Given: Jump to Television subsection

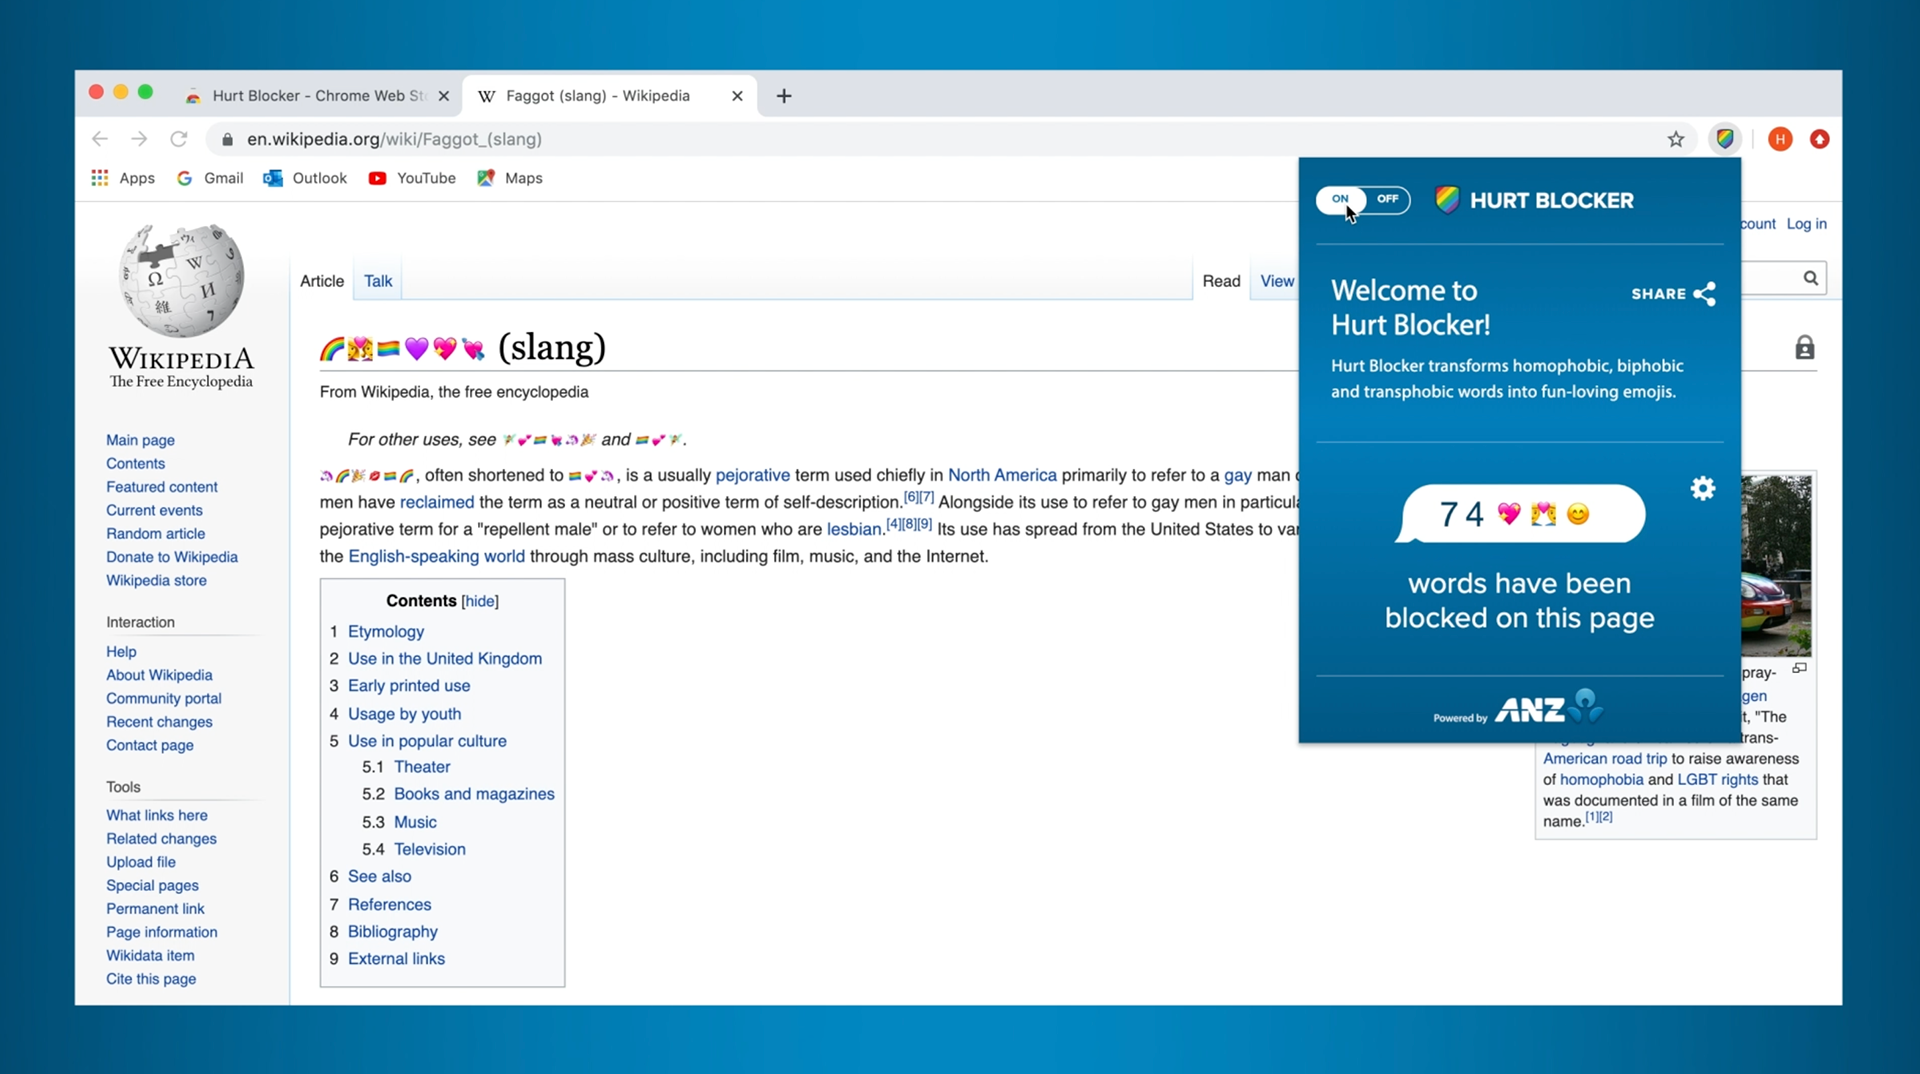Looking at the screenshot, I should click(x=430, y=849).
